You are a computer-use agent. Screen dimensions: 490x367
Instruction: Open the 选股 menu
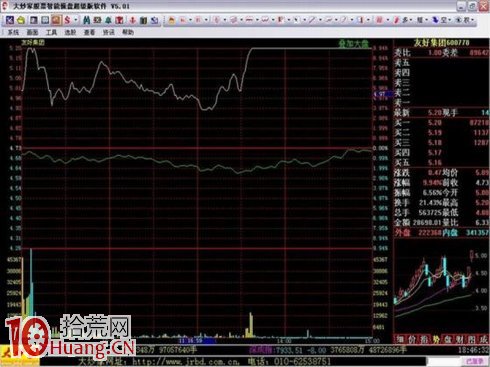[70, 32]
